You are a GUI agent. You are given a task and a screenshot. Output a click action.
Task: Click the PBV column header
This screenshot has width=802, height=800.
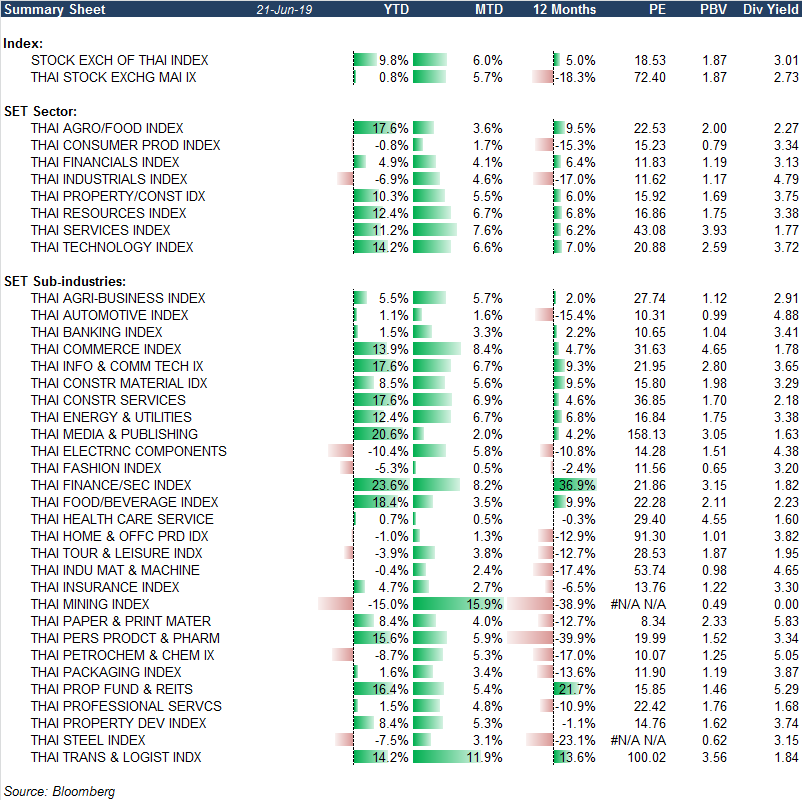(x=714, y=9)
